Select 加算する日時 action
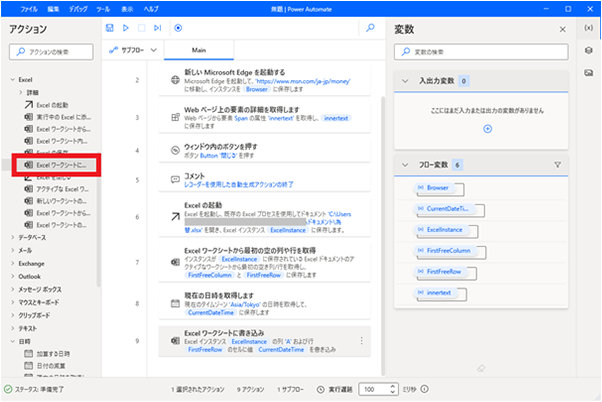Image resolution: width=602 pixels, height=402 pixels. 47,354
